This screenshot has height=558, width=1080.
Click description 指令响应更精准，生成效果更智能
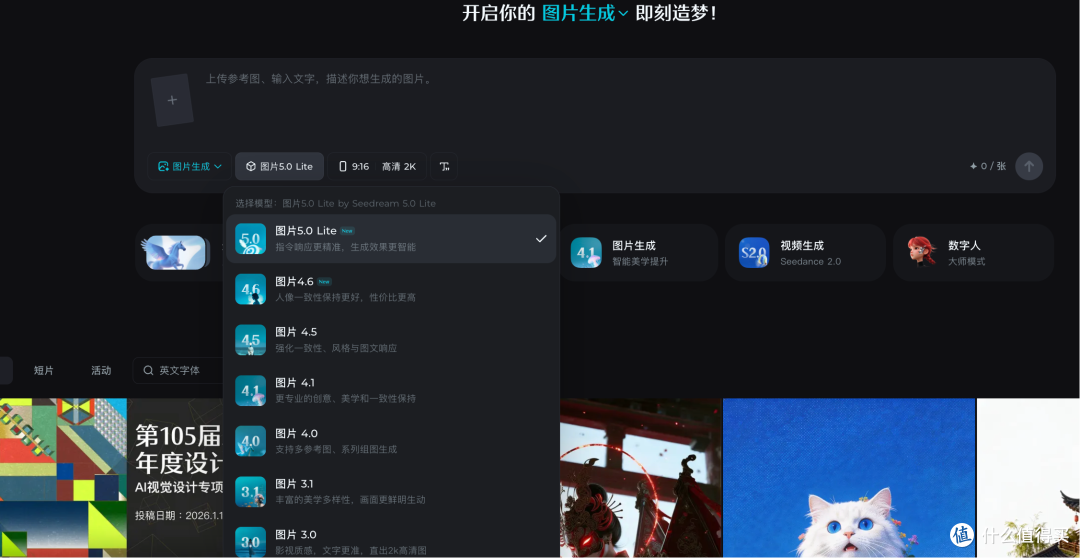pos(346,247)
